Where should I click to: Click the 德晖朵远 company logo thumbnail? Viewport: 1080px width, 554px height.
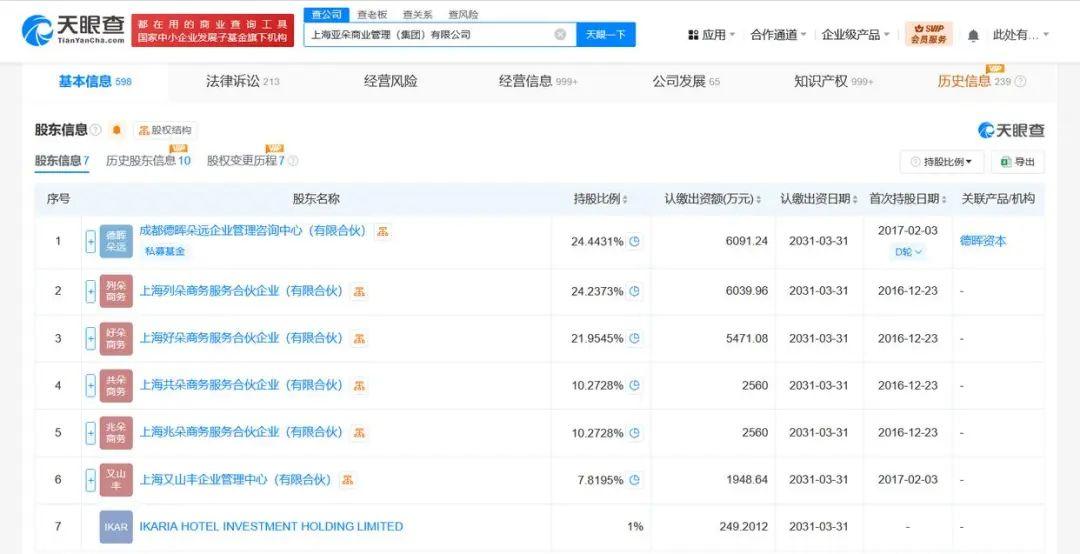116,241
